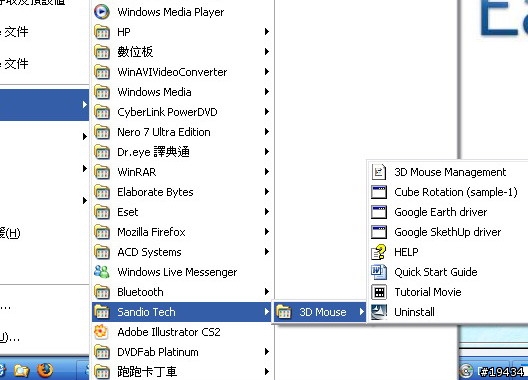528x380 pixels.
Task: Open the 跑跑卡丁車 program group
Action: click(182, 372)
